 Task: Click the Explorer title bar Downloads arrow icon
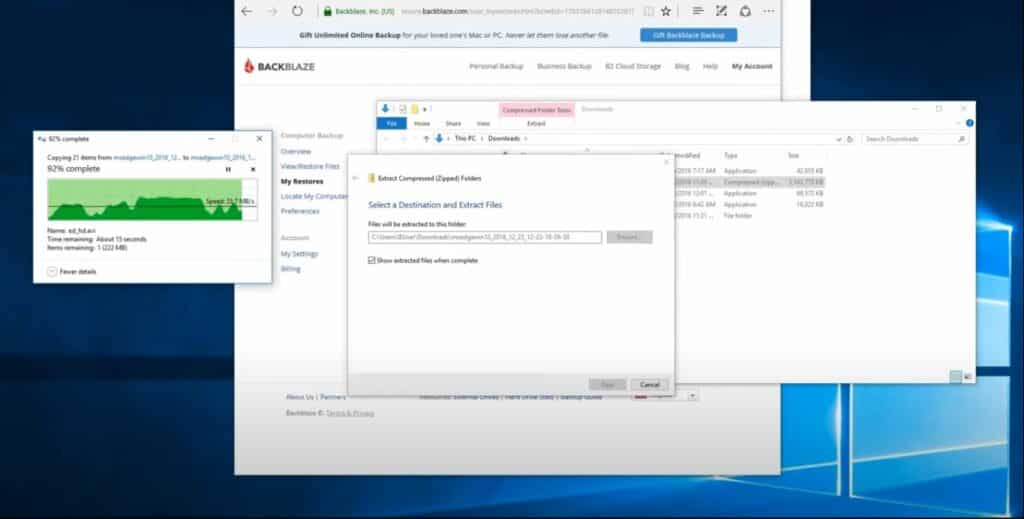pyautogui.click(x=385, y=109)
